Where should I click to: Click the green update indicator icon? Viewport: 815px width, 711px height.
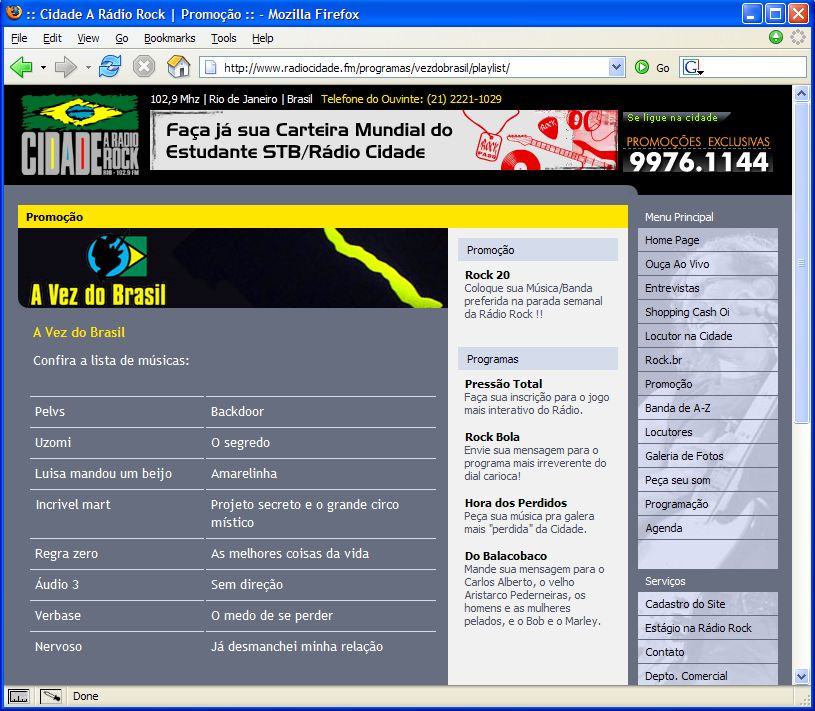coord(775,37)
